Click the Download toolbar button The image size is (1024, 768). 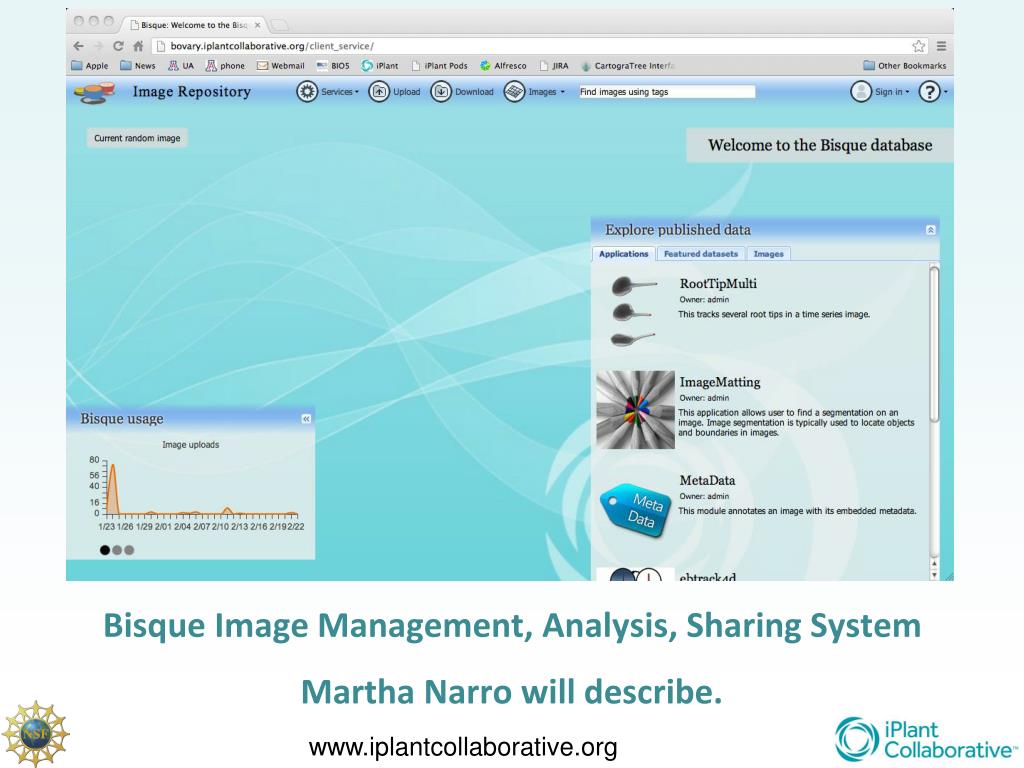[x=462, y=91]
